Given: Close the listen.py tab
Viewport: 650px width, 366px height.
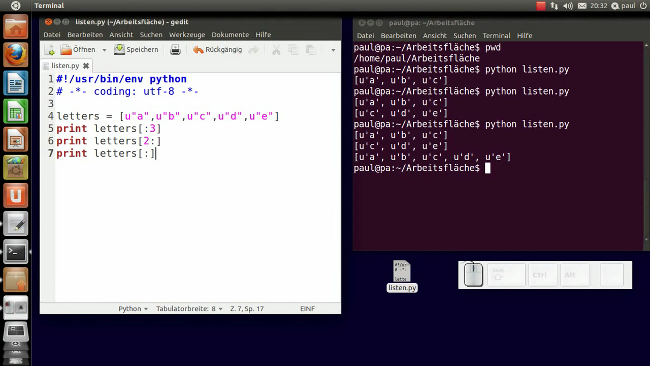Looking at the screenshot, I should coord(86,65).
